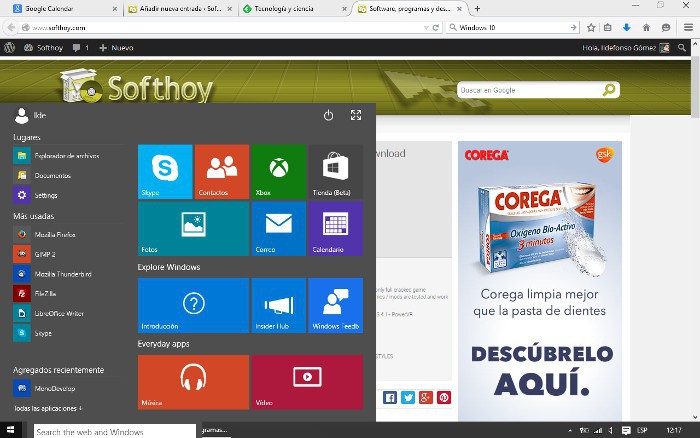Click Nuevo in the WordPress admin bar
This screenshot has height=438, width=700.
116,48
